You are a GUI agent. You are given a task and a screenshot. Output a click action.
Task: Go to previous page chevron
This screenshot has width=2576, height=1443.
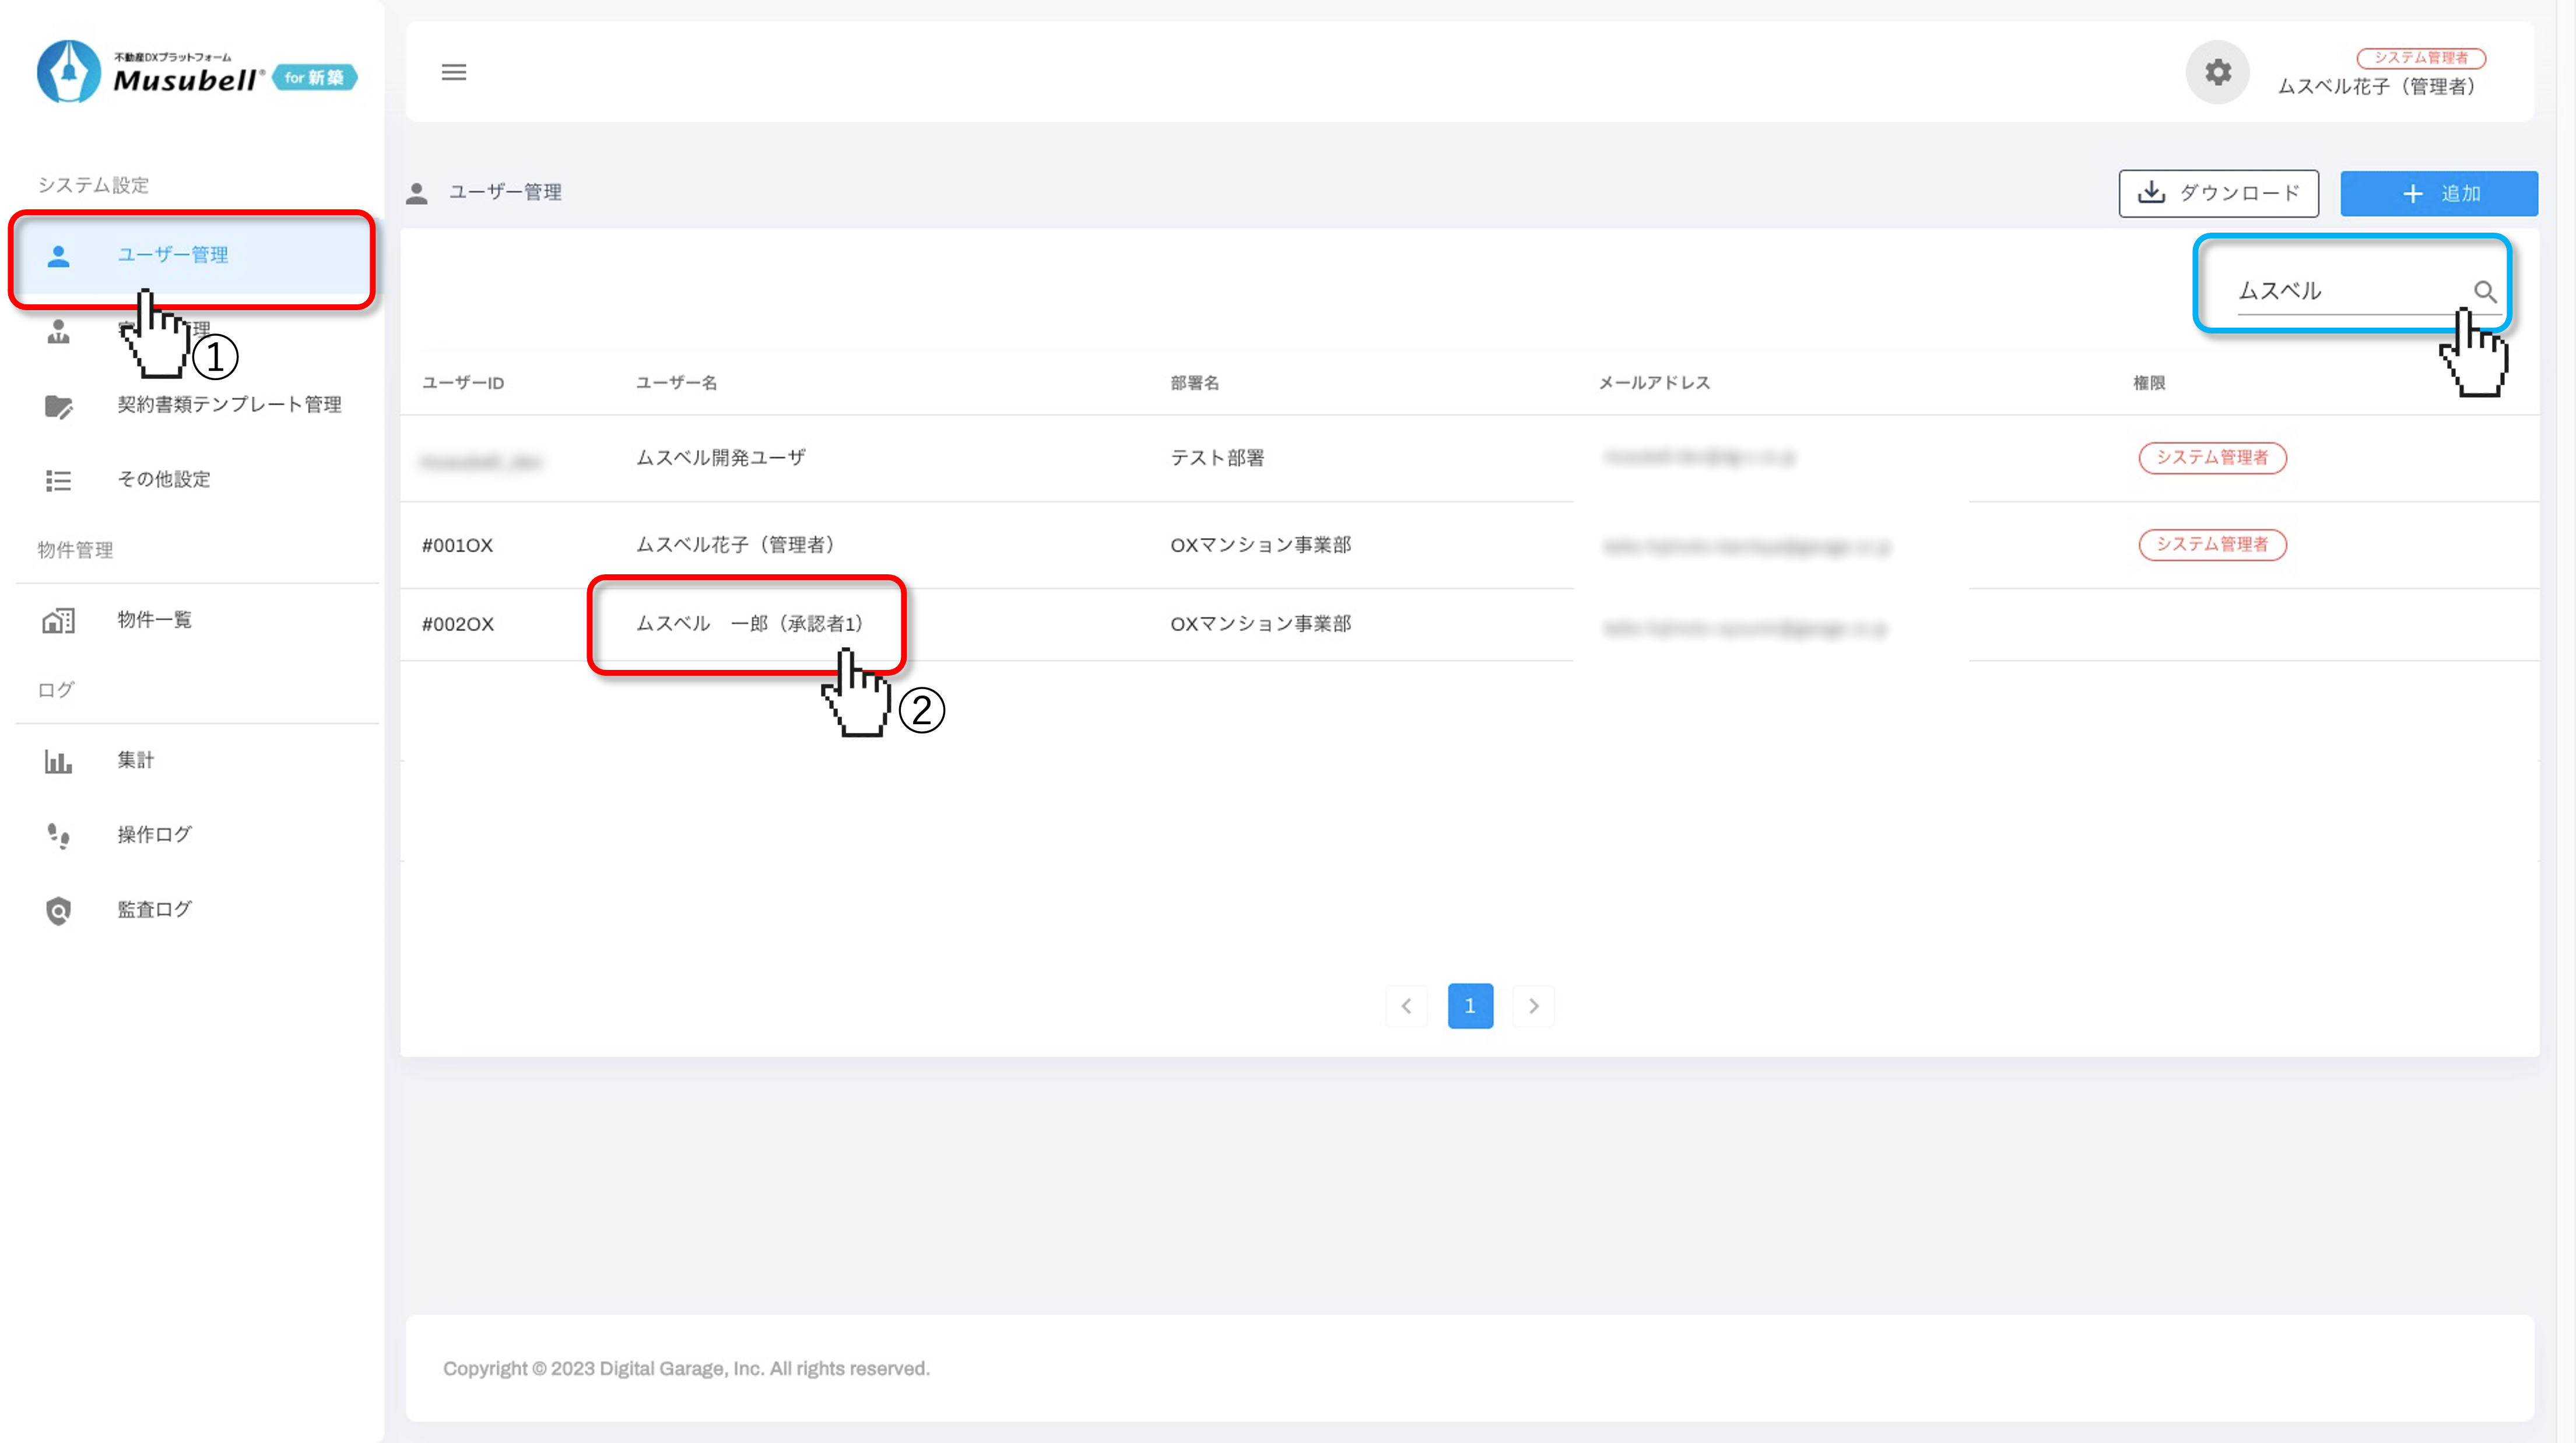[1406, 1006]
